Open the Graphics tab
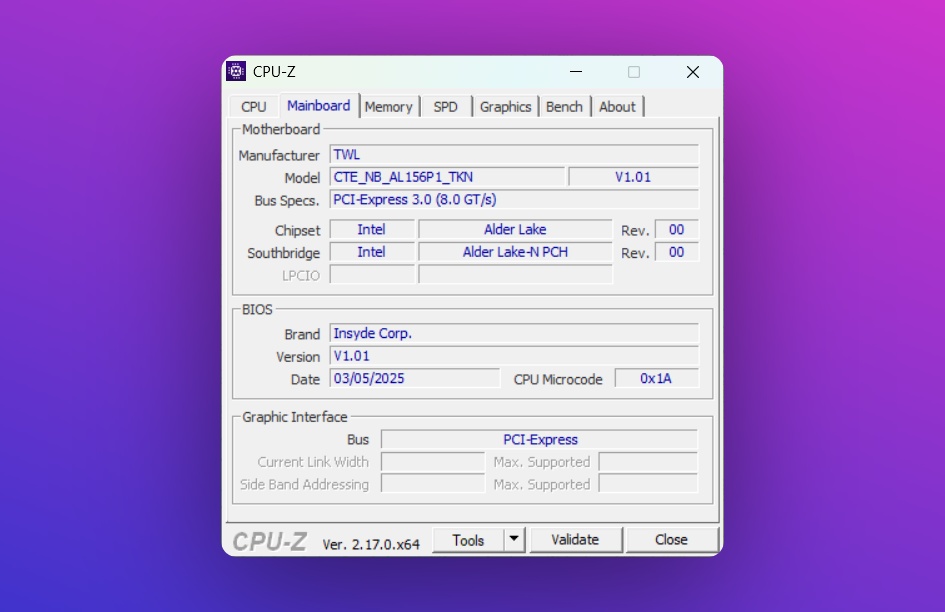The height and width of the screenshot is (612, 945). [x=505, y=107]
